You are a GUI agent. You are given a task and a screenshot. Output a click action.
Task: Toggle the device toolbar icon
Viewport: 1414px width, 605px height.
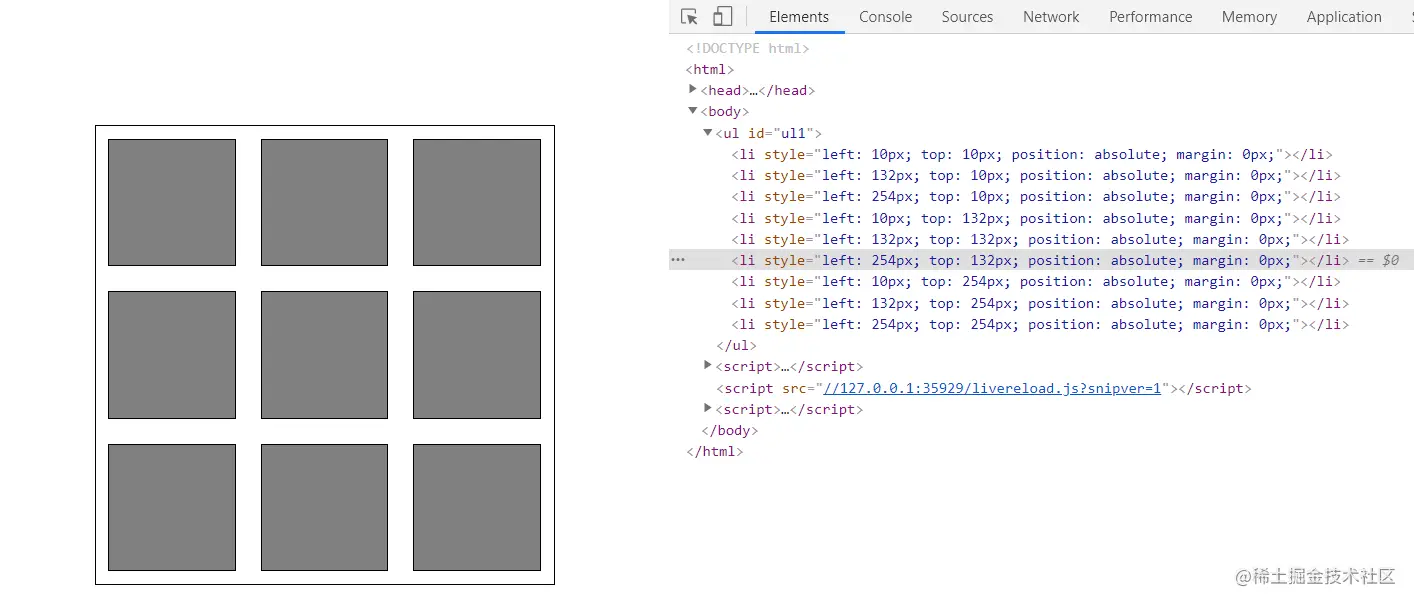[722, 17]
